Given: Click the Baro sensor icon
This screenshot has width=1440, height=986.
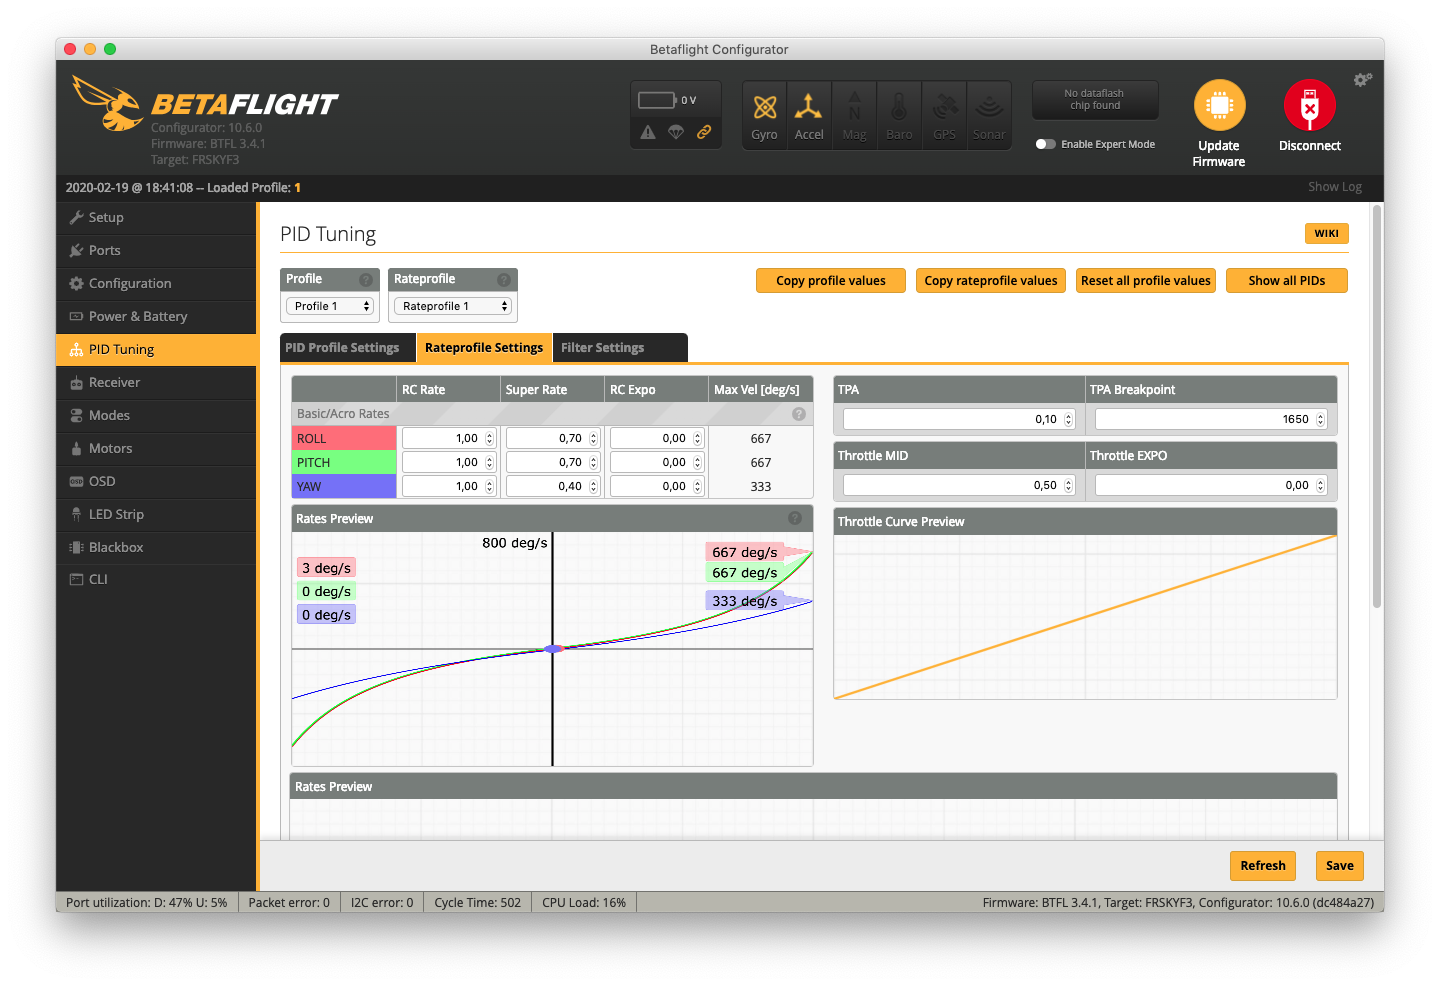Looking at the screenshot, I should (x=899, y=107).
